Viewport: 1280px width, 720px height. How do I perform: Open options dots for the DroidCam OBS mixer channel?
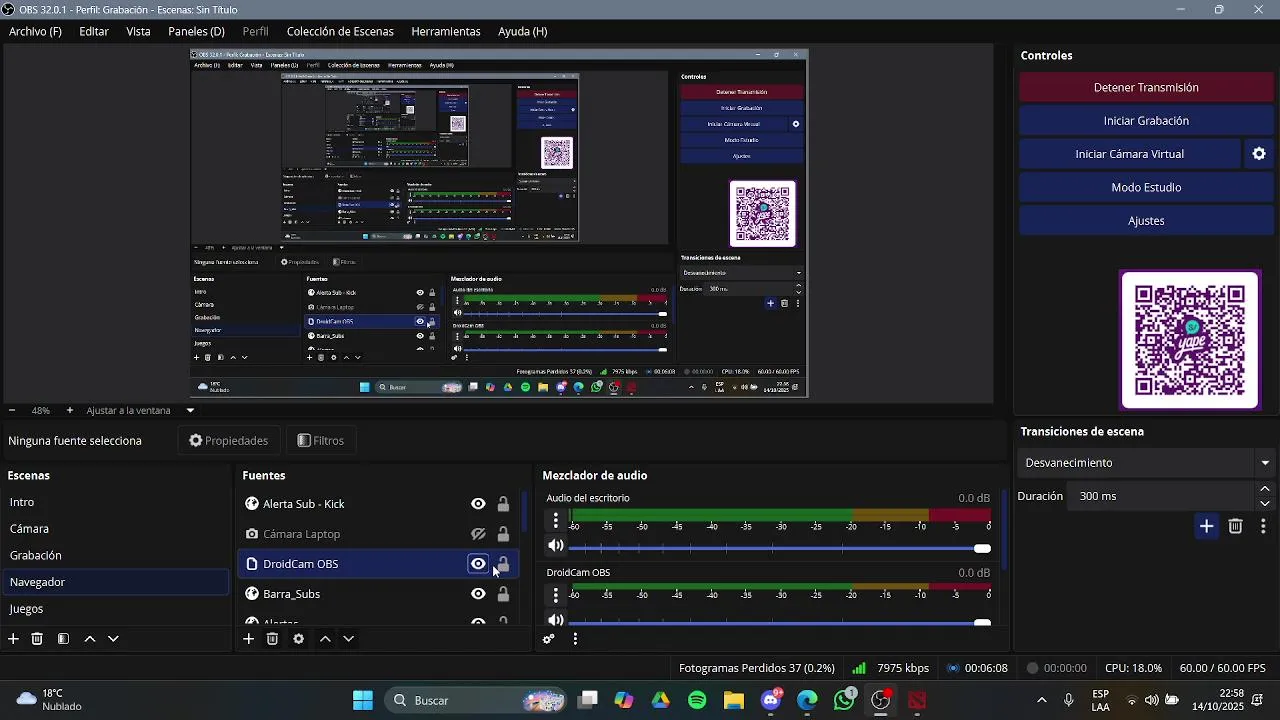[556, 595]
